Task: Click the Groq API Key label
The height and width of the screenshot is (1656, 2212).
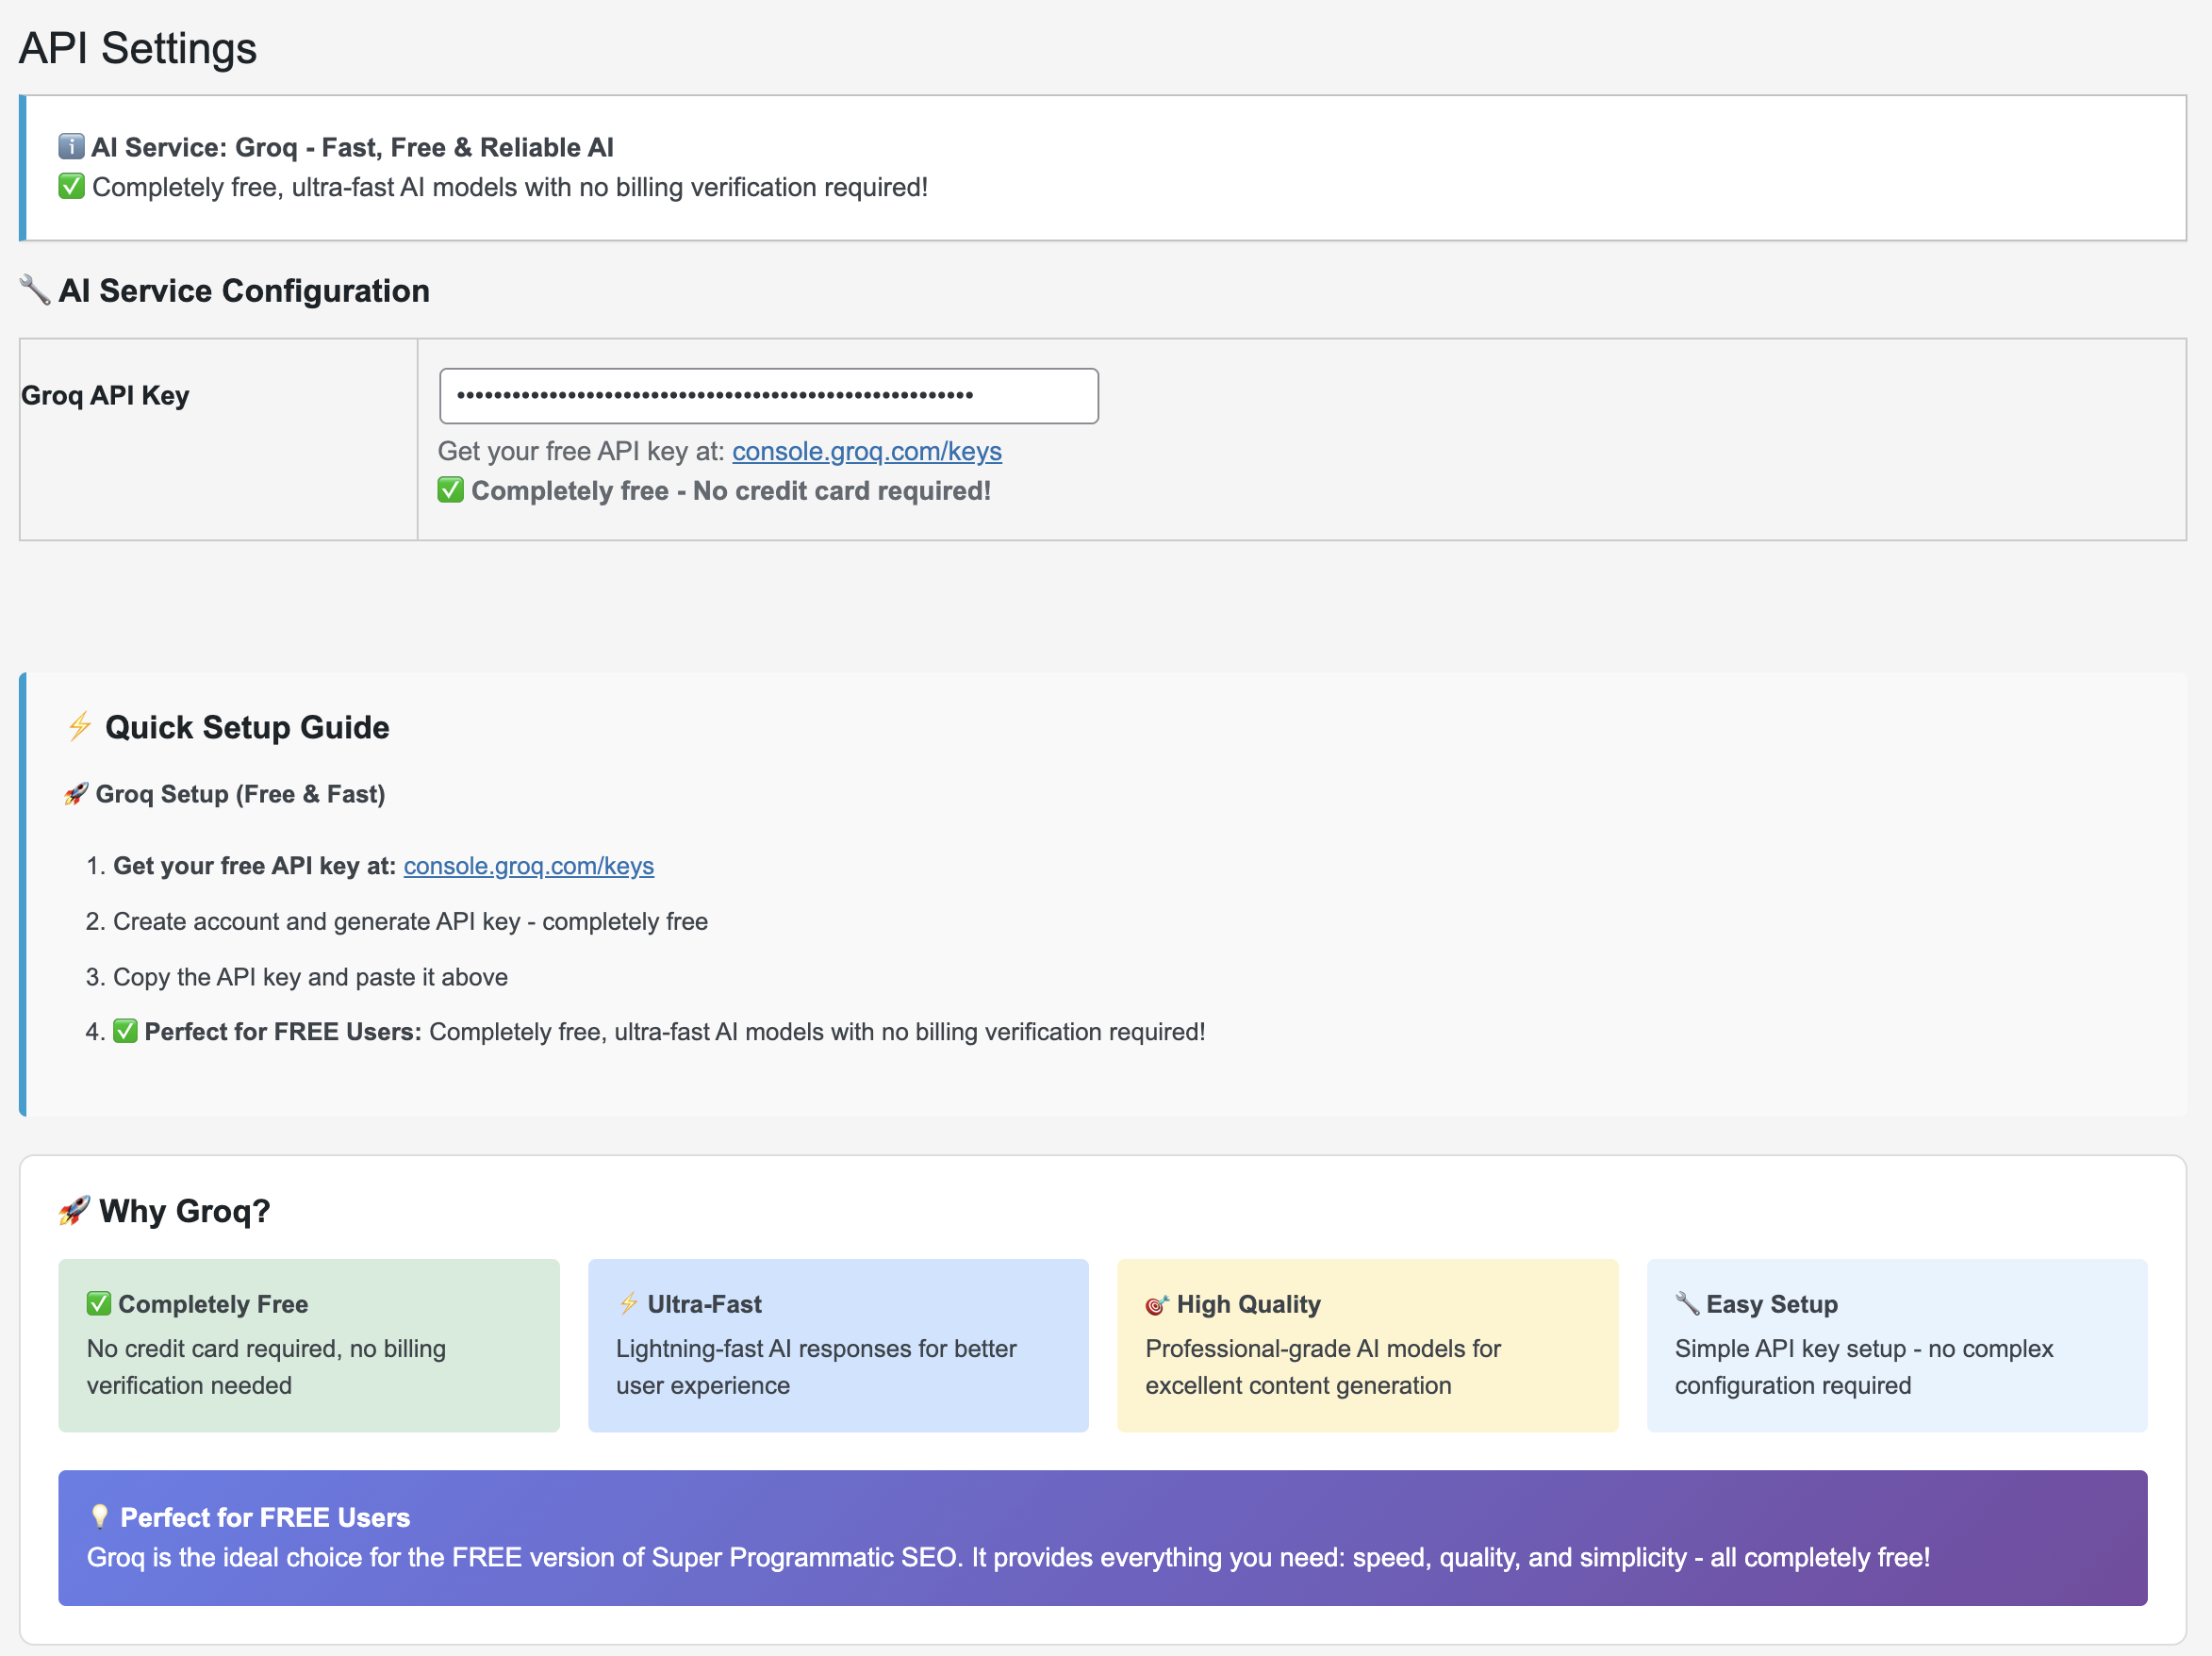Action: pyautogui.click(x=105, y=396)
